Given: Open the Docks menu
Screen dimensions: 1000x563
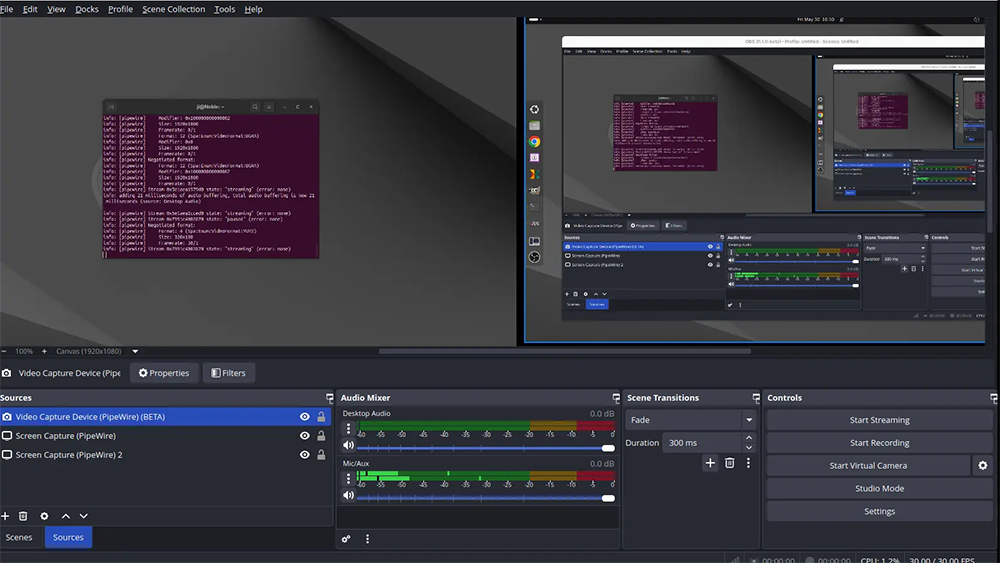Looking at the screenshot, I should (x=87, y=9).
